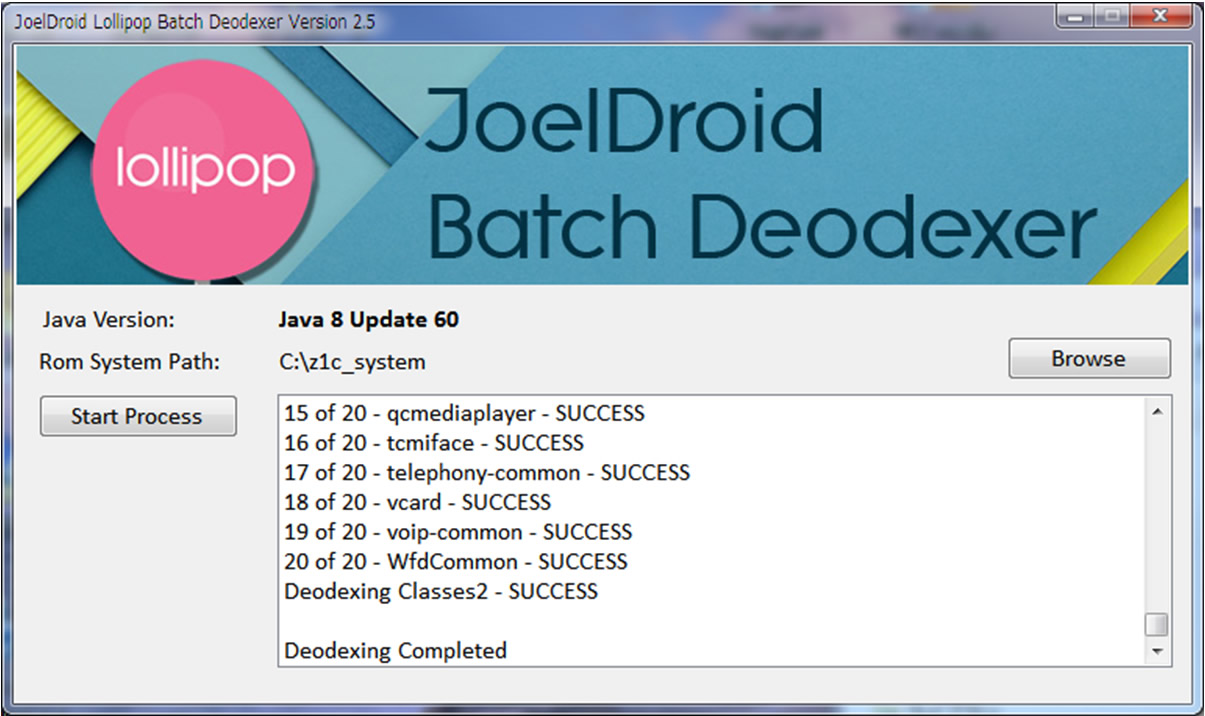Maximize the JoelDroid window

click(1112, 15)
